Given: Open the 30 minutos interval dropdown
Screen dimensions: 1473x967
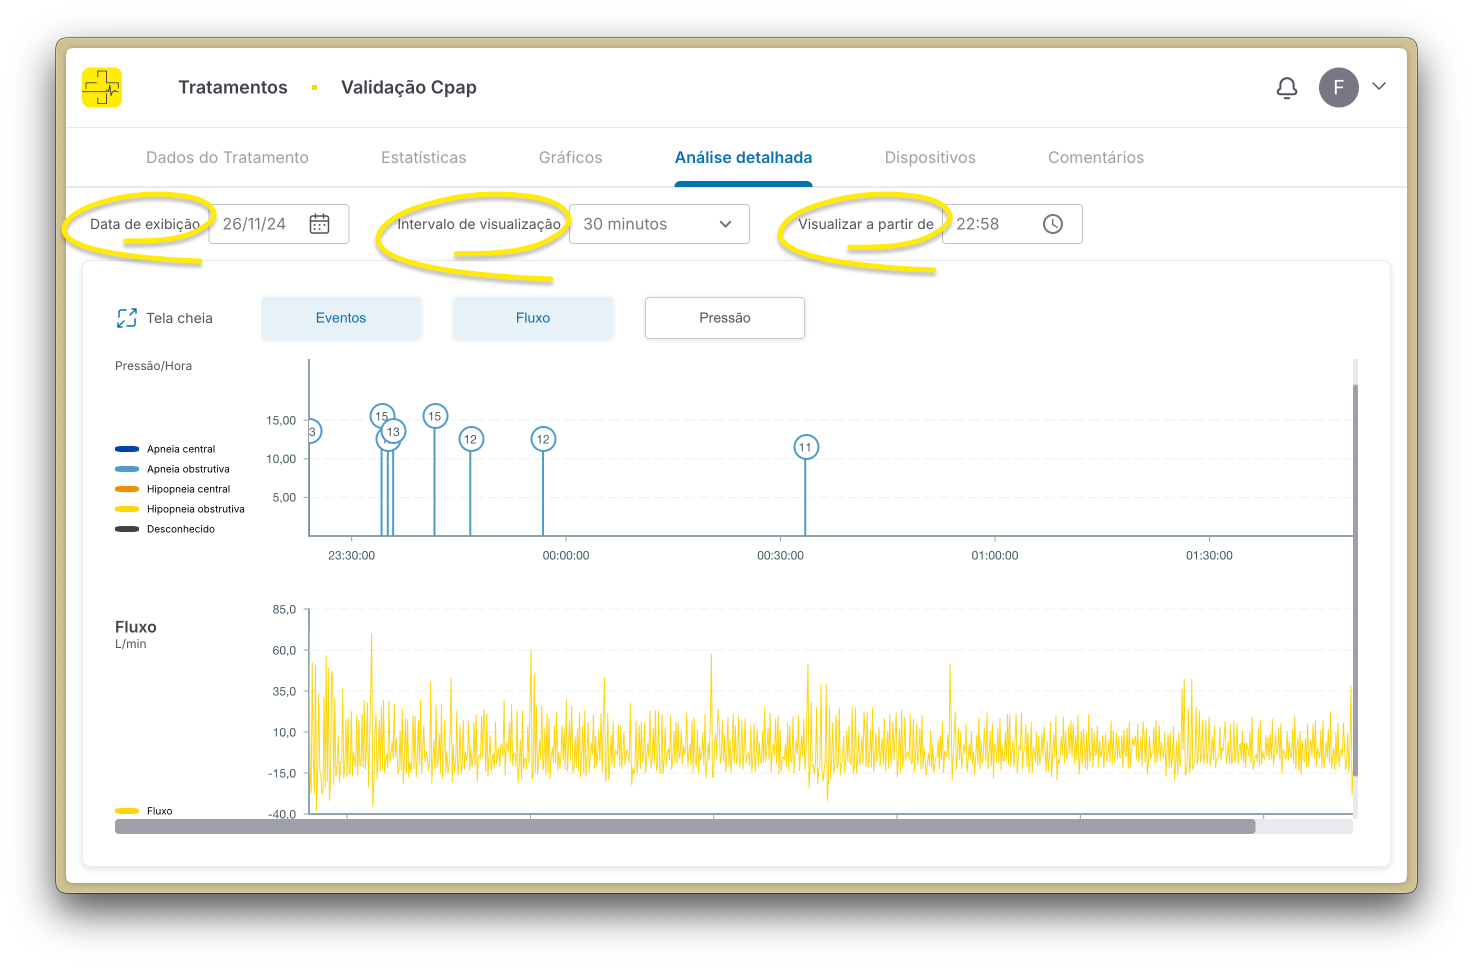Looking at the screenshot, I should pos(659,224).
